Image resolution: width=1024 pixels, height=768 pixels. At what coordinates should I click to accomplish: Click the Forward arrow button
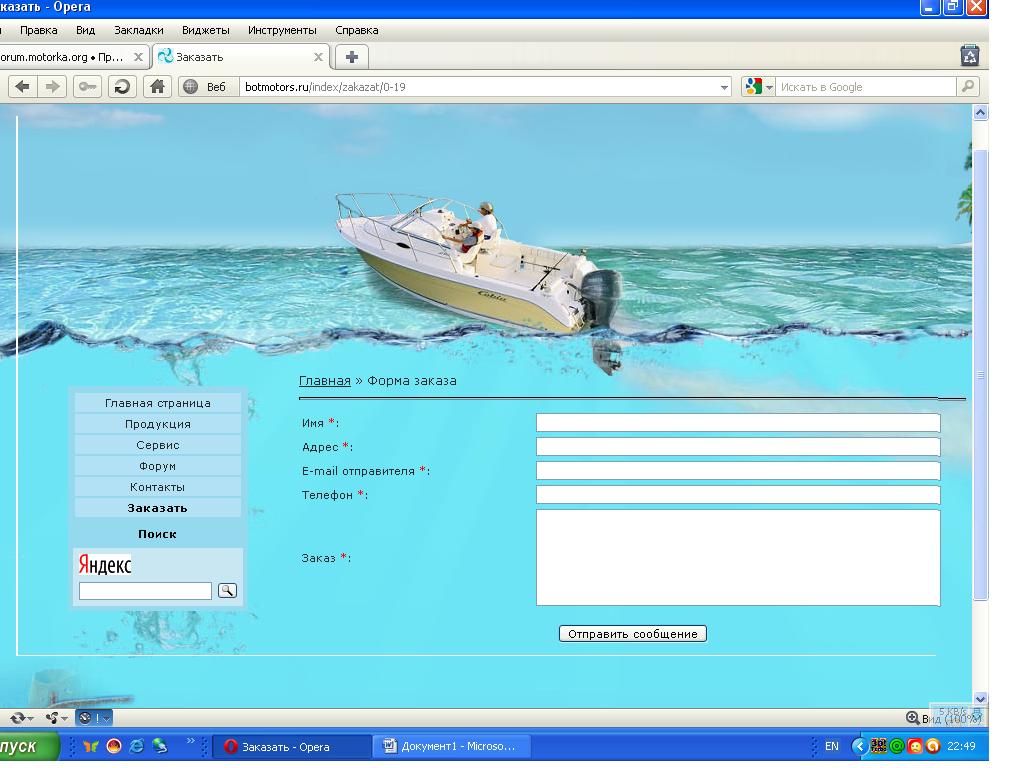[53, 87]
